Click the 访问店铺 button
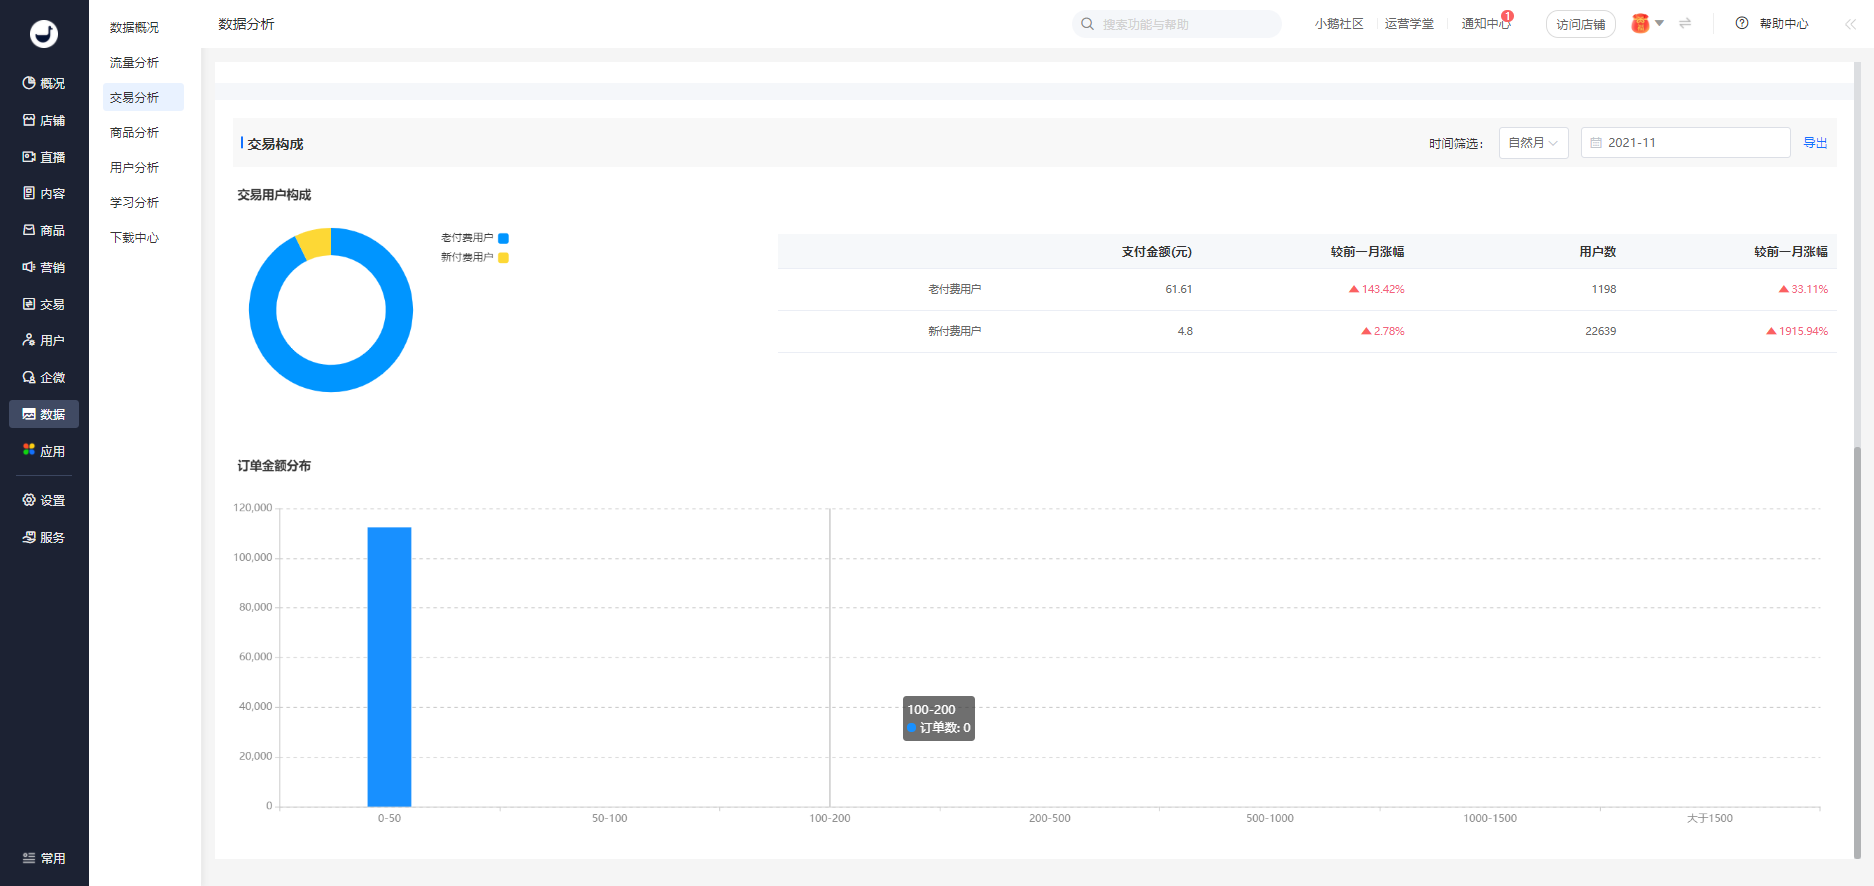 point(1580,24)
